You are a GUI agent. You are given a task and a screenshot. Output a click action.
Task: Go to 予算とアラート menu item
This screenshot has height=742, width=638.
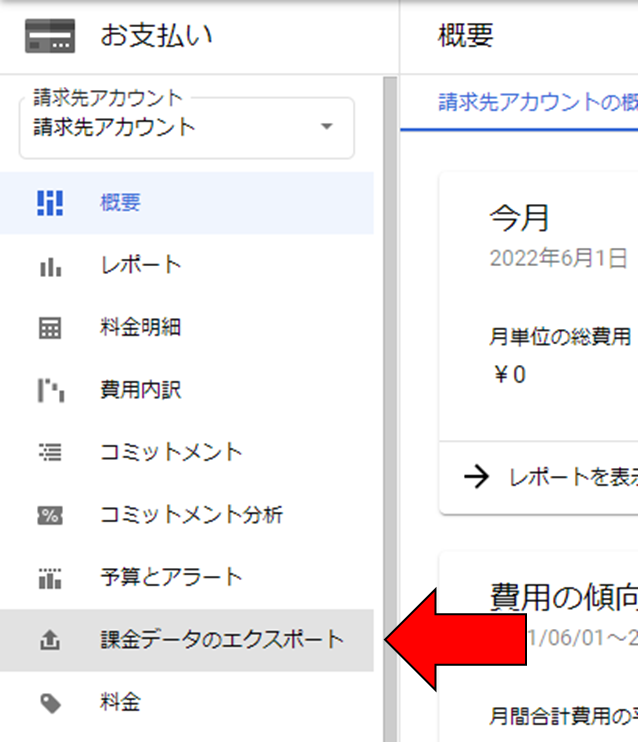pos(186,578)
